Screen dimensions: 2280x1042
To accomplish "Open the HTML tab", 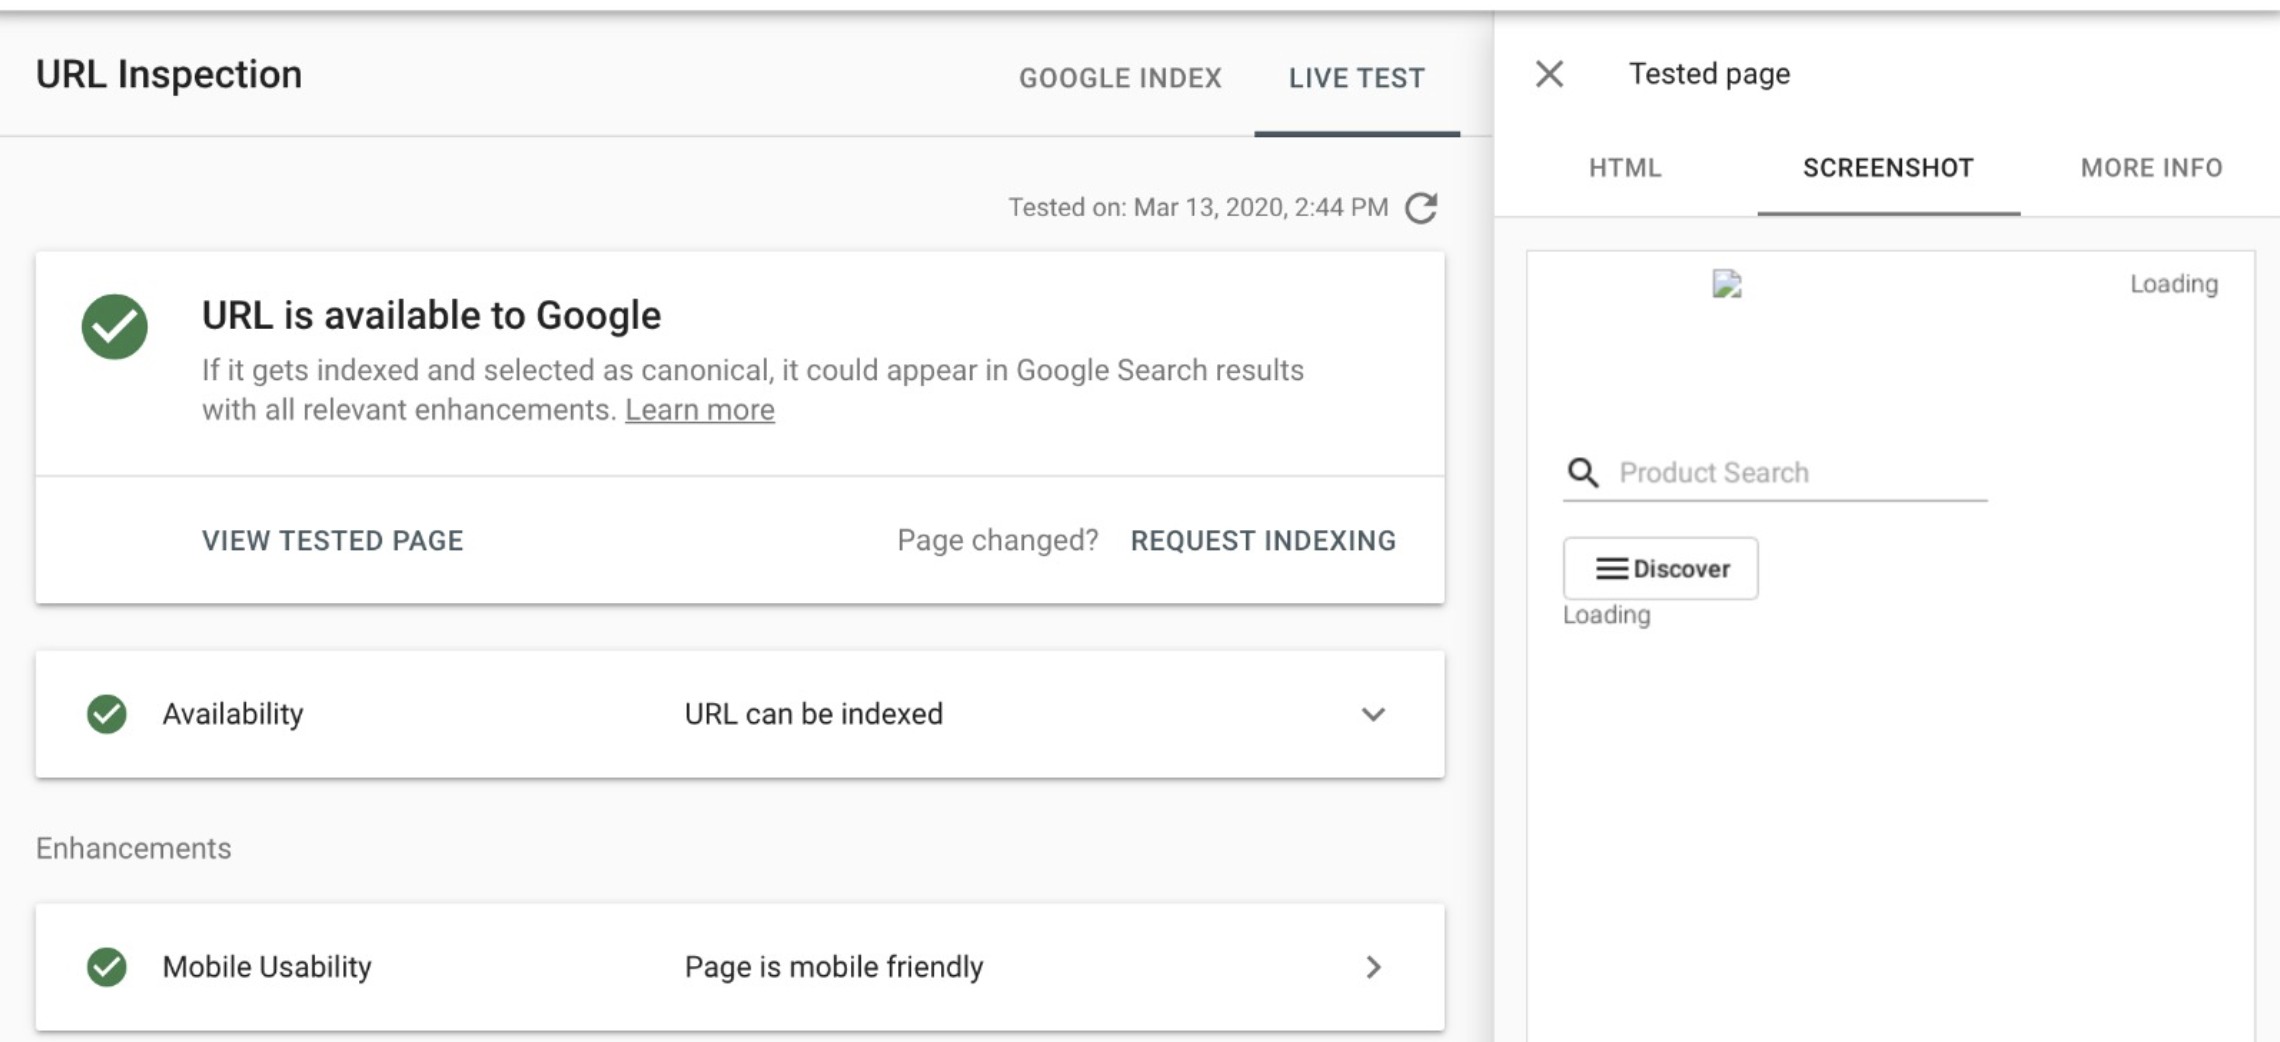I will (1625, 168).
